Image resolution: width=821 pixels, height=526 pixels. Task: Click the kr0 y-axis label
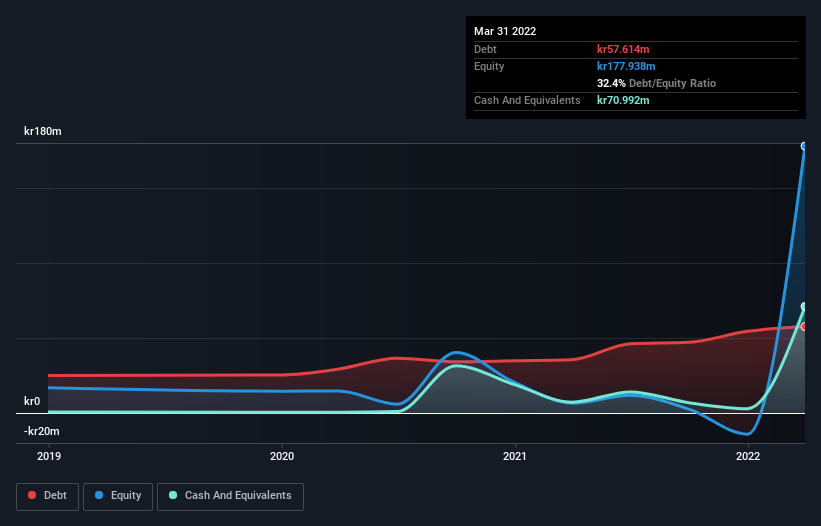(x=32, y=401)
